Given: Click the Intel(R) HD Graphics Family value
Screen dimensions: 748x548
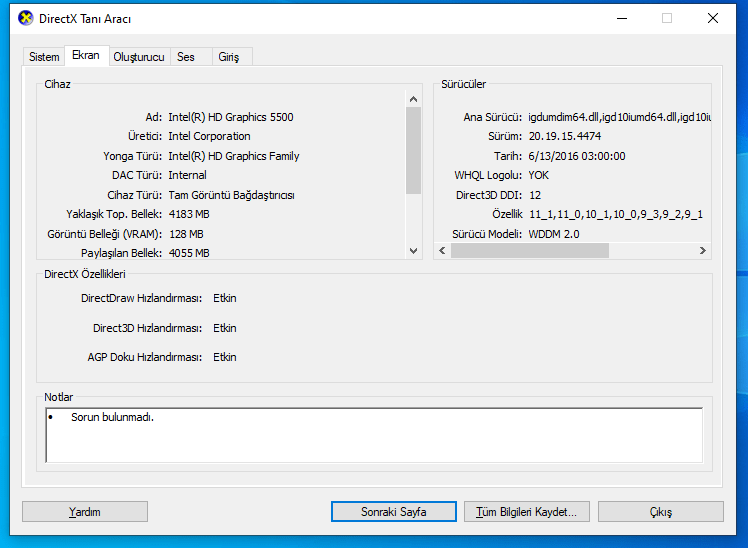Looking at the screenshot, I should [x=234, y=156].
